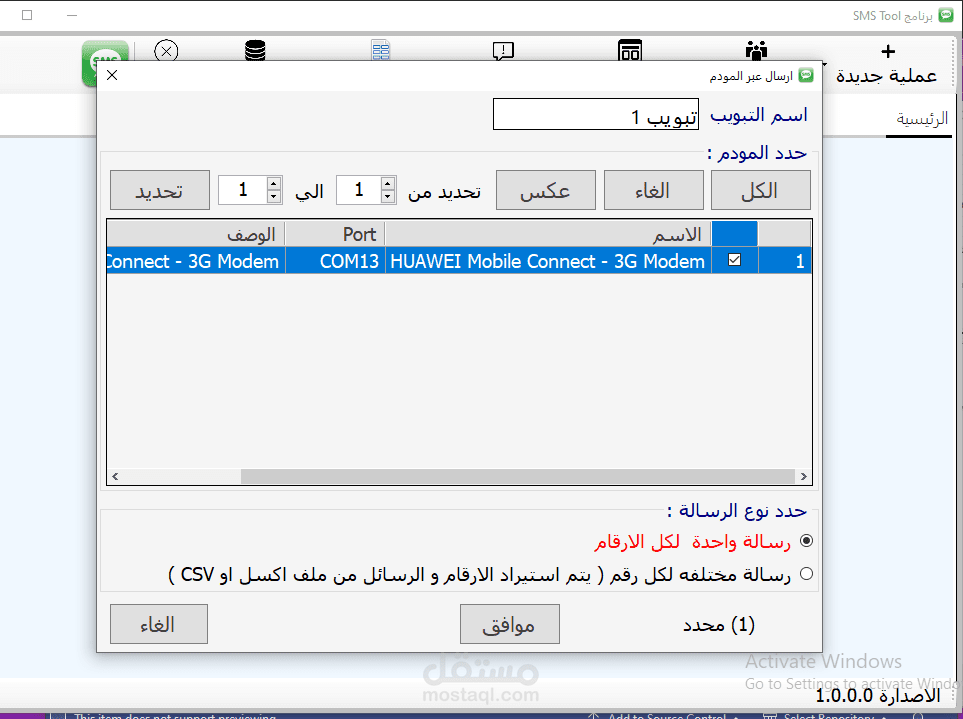Viewport: 963px width, 719px height.
Task: Click the tab name input field
Action: [x=596, y=114]
